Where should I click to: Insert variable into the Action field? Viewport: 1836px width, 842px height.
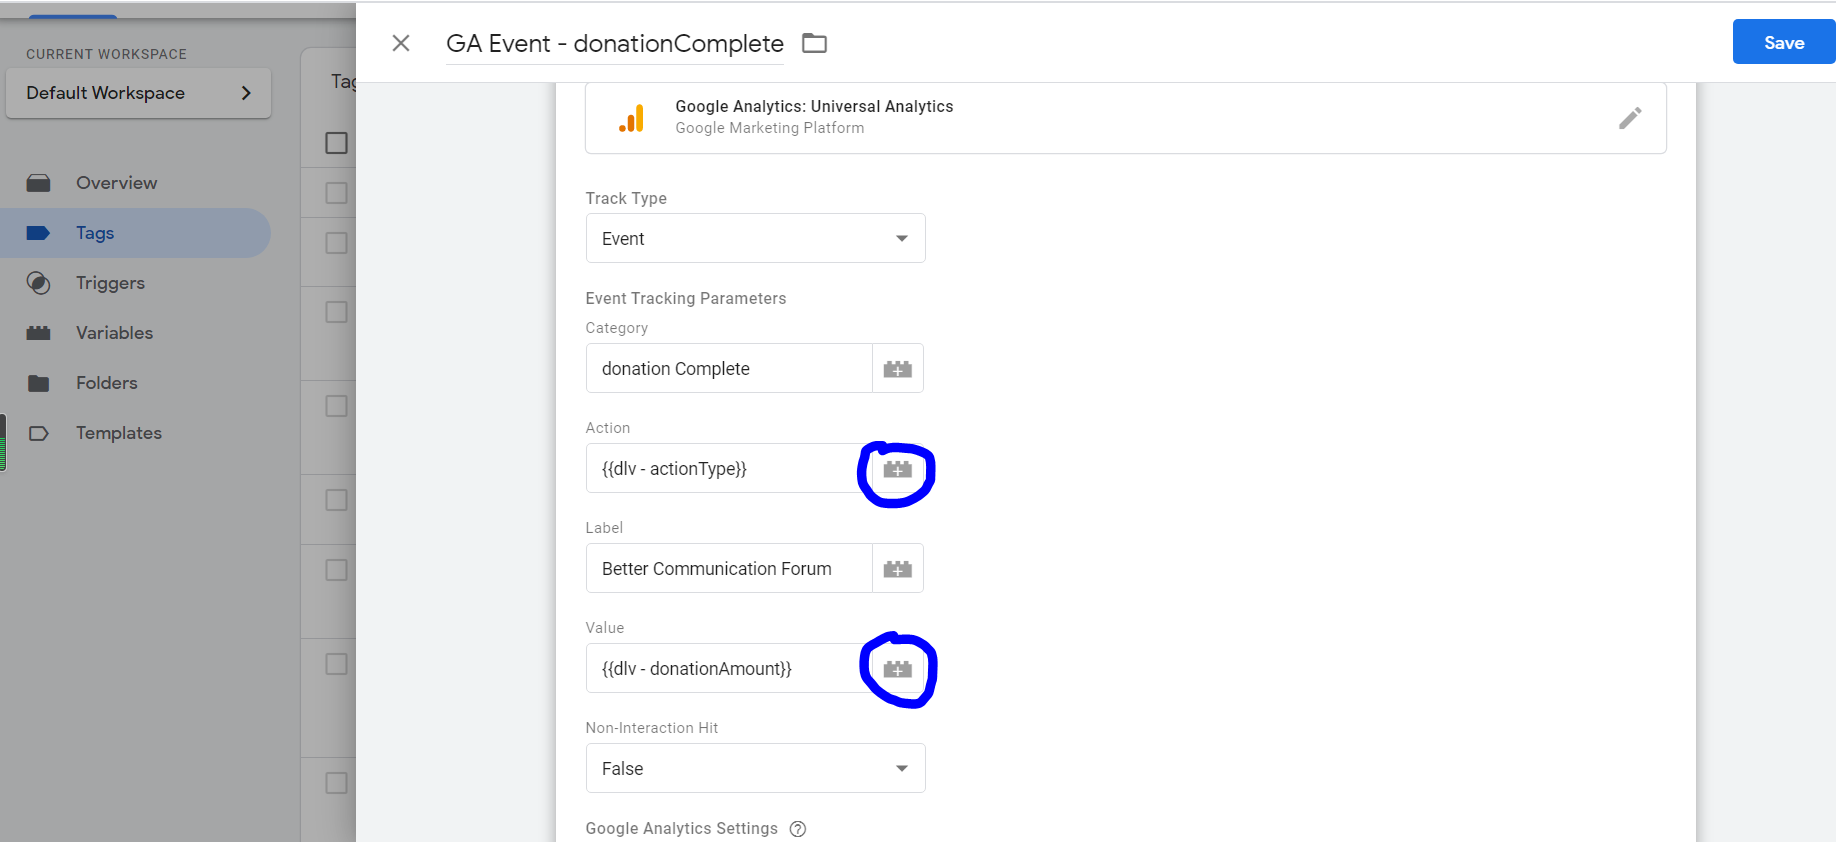[898, 469]
